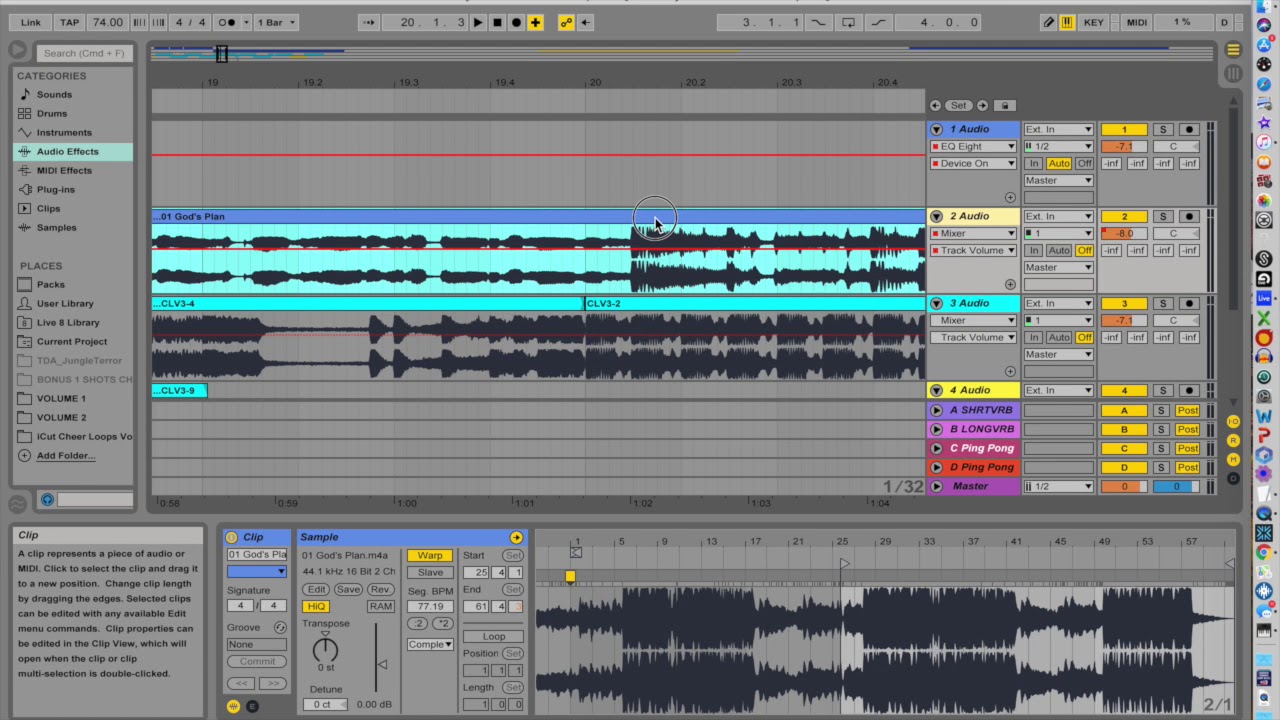Toggle the Follow playback button

coord(368,22)
